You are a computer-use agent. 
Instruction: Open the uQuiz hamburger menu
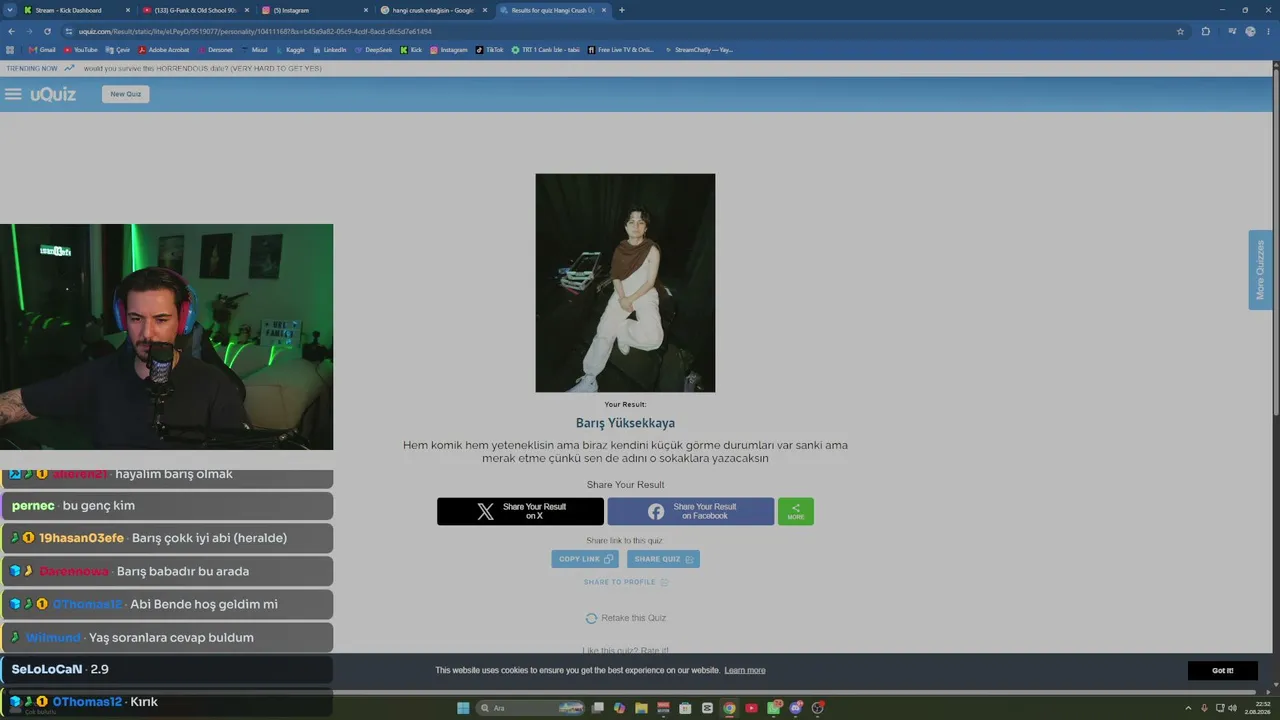(13, 94)
